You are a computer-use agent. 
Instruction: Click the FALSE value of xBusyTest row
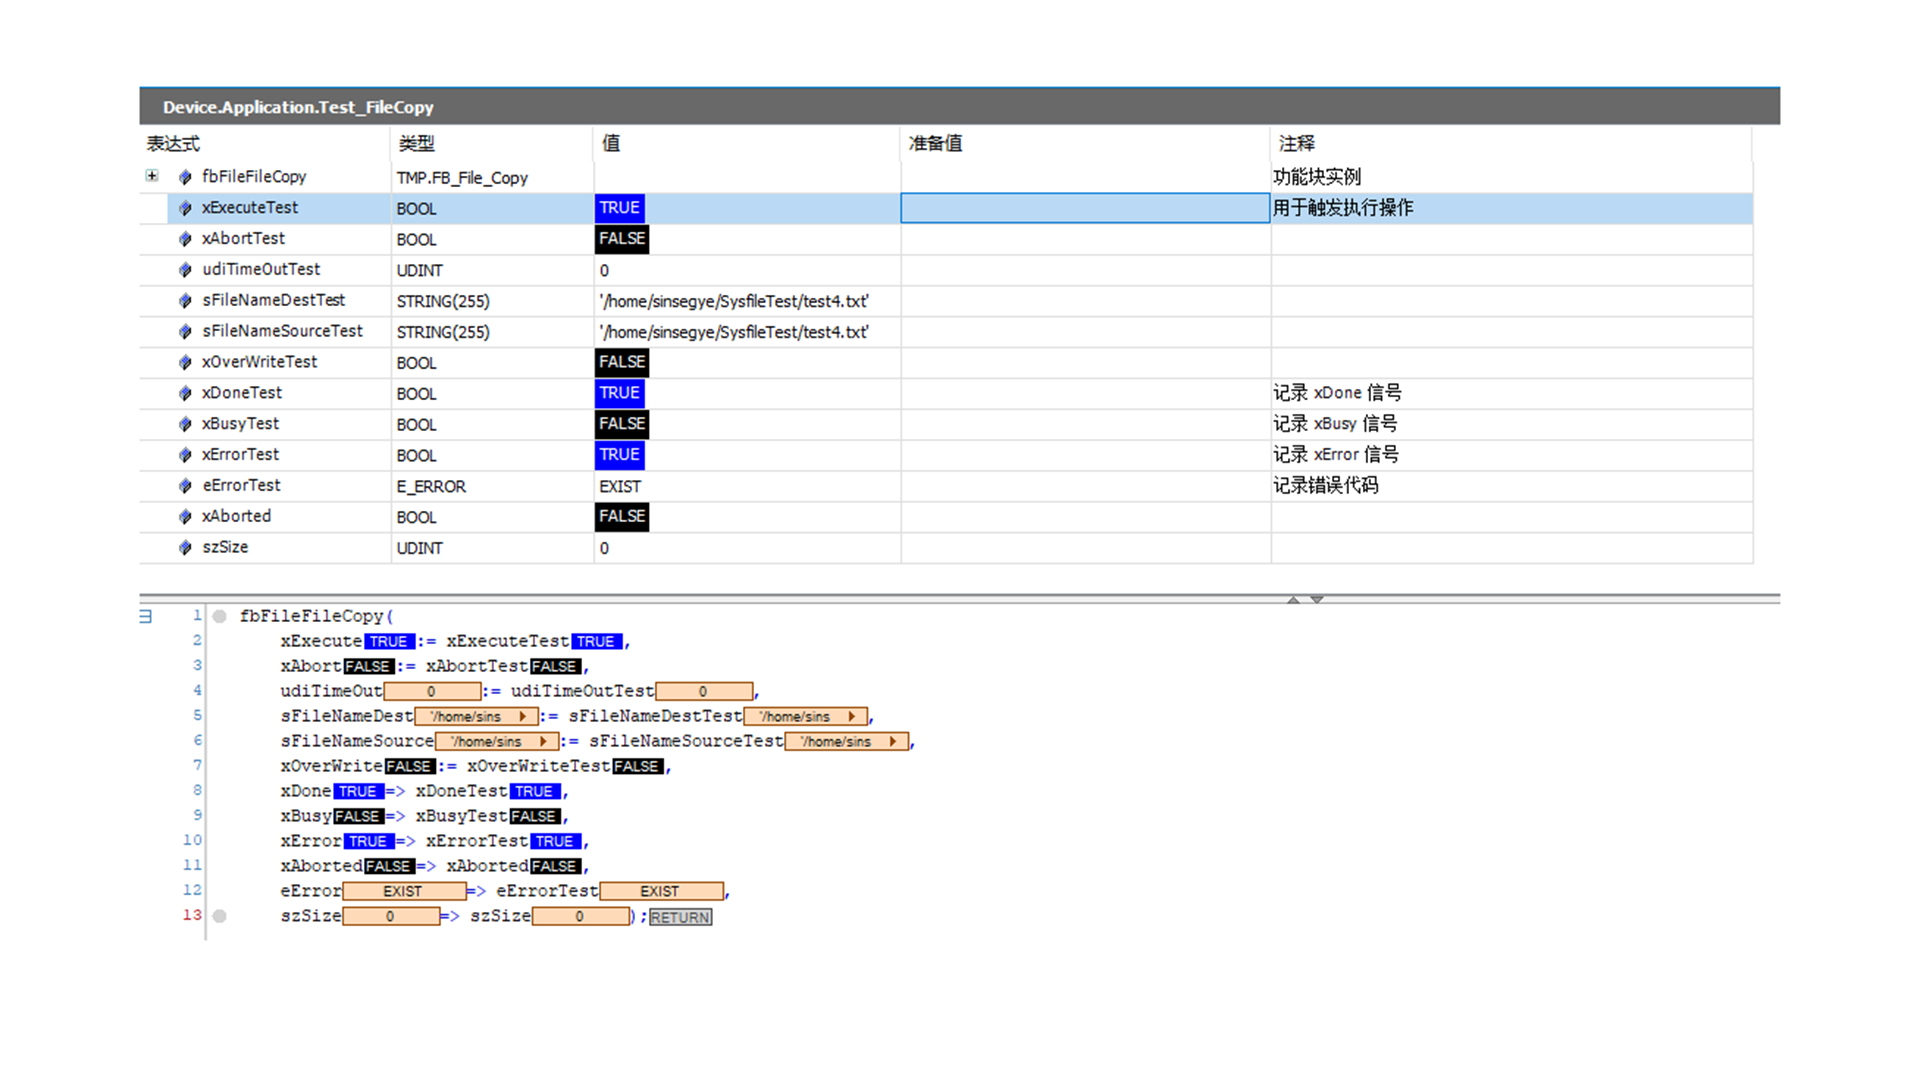(x=622, y=424)
